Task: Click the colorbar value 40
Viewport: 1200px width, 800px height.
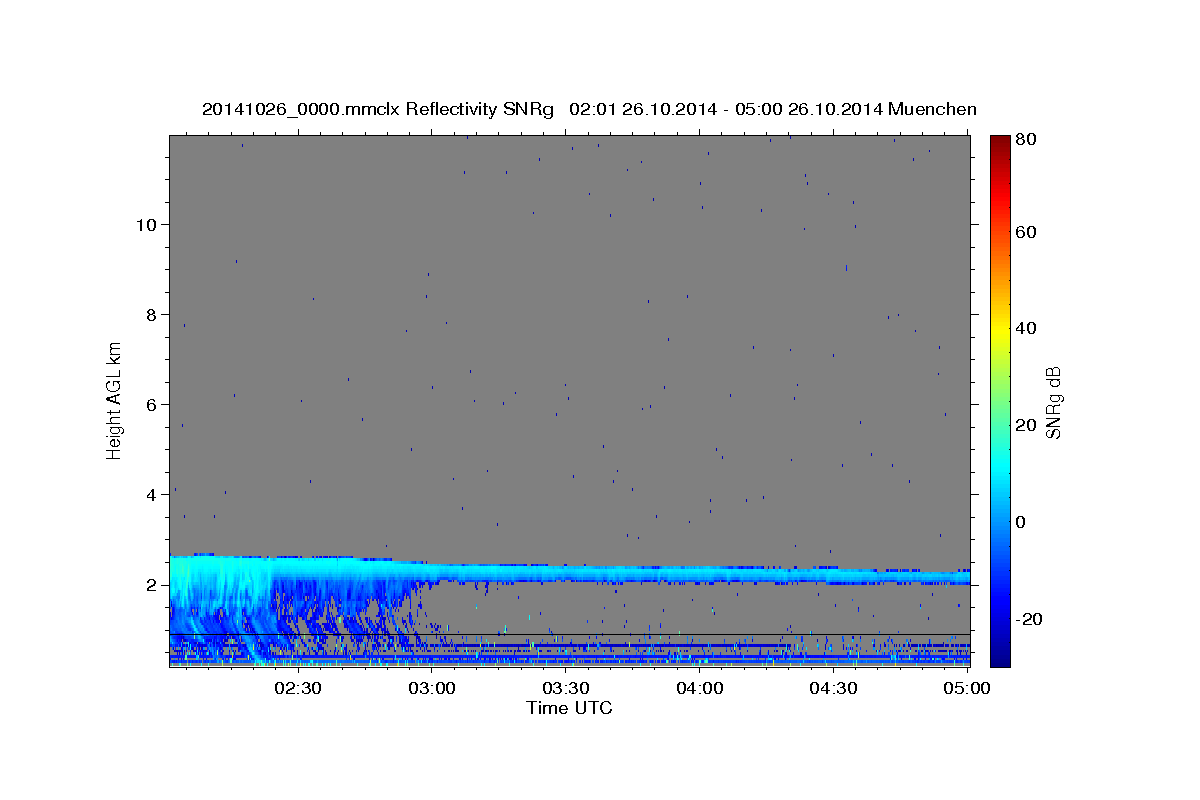Action: 1028,329
